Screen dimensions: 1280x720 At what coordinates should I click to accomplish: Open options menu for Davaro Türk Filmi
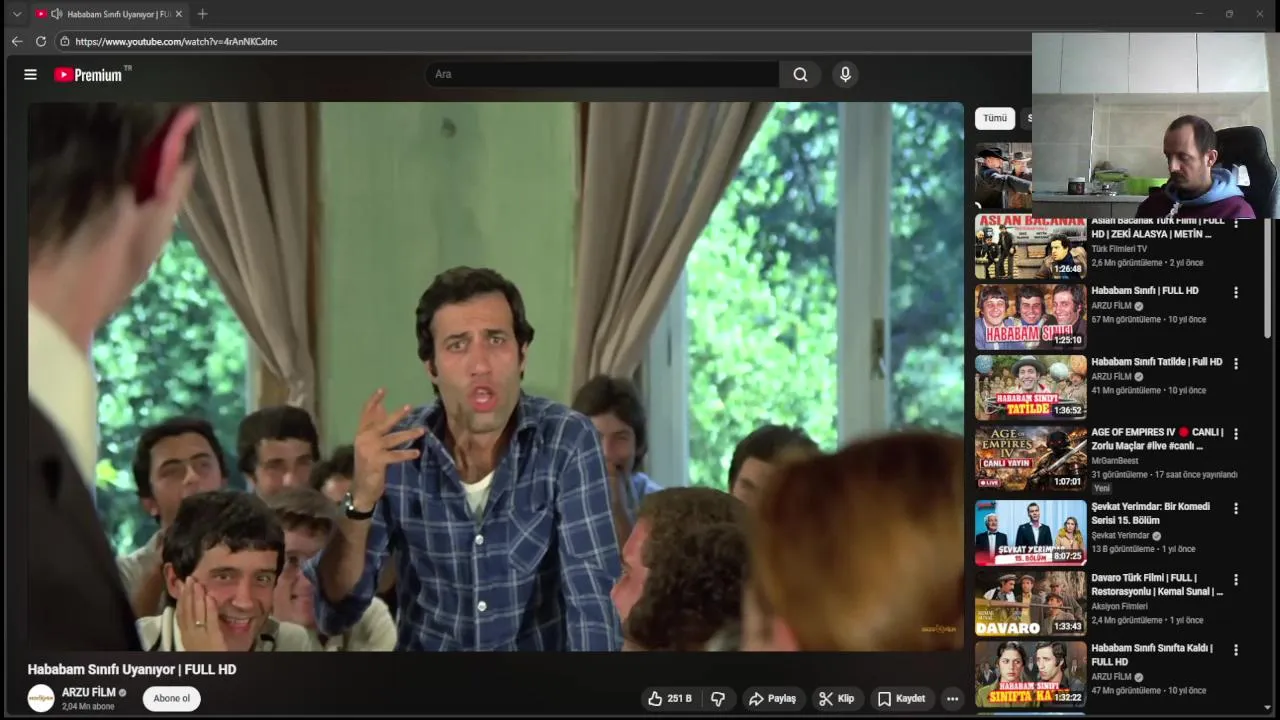1236,580
